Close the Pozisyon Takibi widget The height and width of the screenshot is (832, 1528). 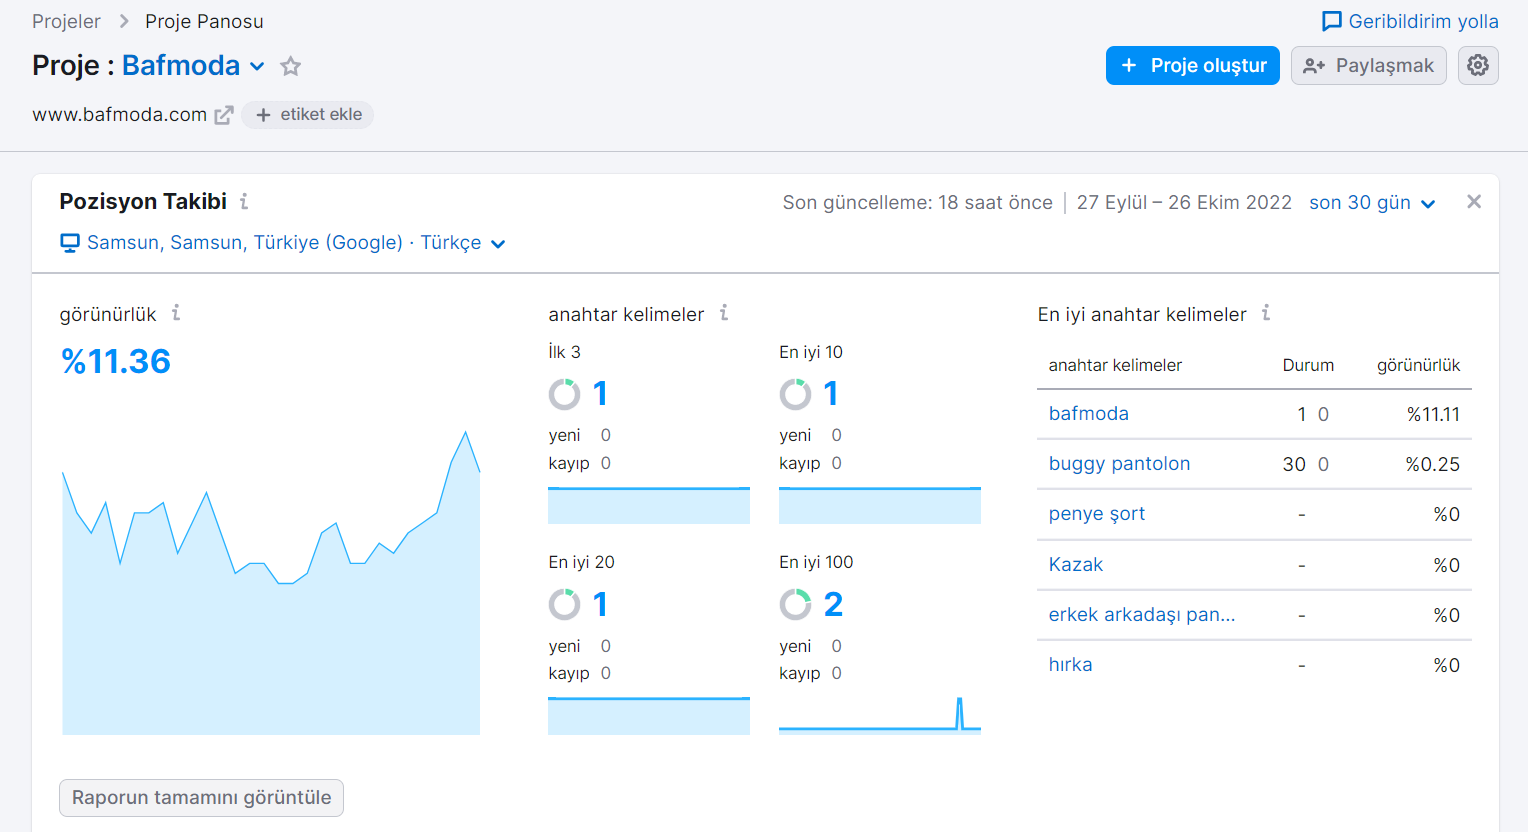1474,202
